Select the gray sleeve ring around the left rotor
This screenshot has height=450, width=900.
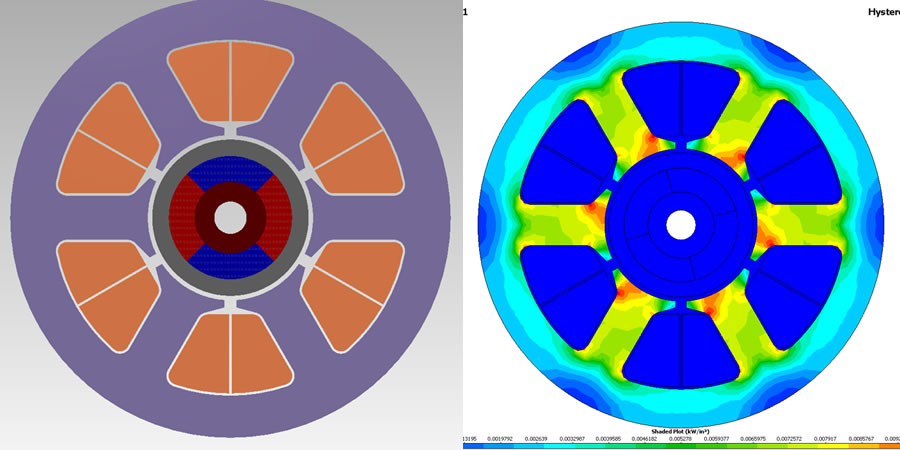pyautogui.click(x=230, y=148)
